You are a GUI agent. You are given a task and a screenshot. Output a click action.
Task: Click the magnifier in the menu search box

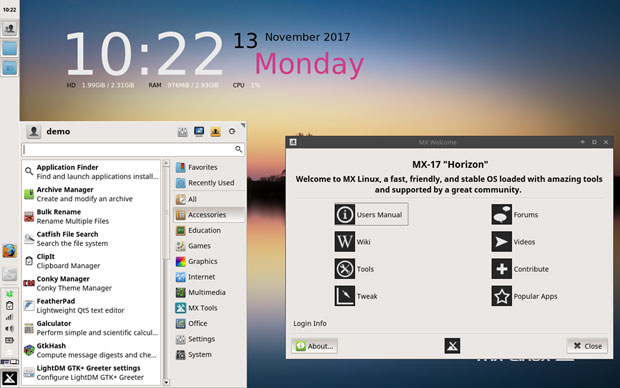point(238,149)
